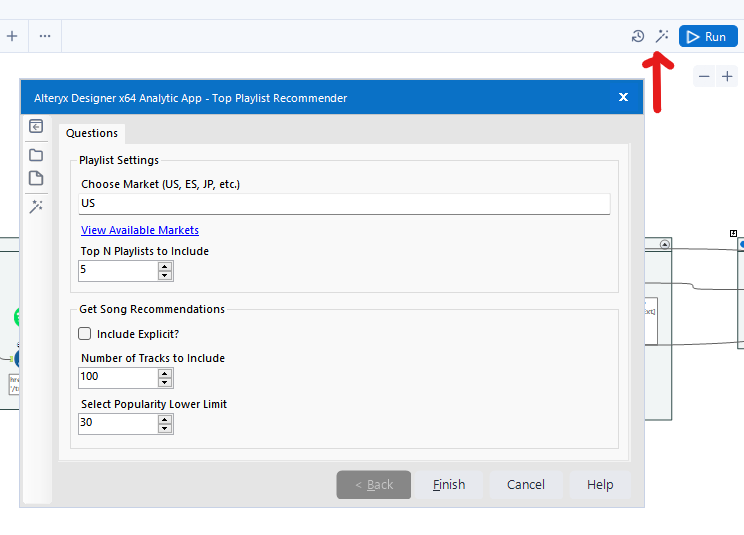Screen dimensions: 744x535
Task: Click the Choose Market text field
Action: [344, 203]
